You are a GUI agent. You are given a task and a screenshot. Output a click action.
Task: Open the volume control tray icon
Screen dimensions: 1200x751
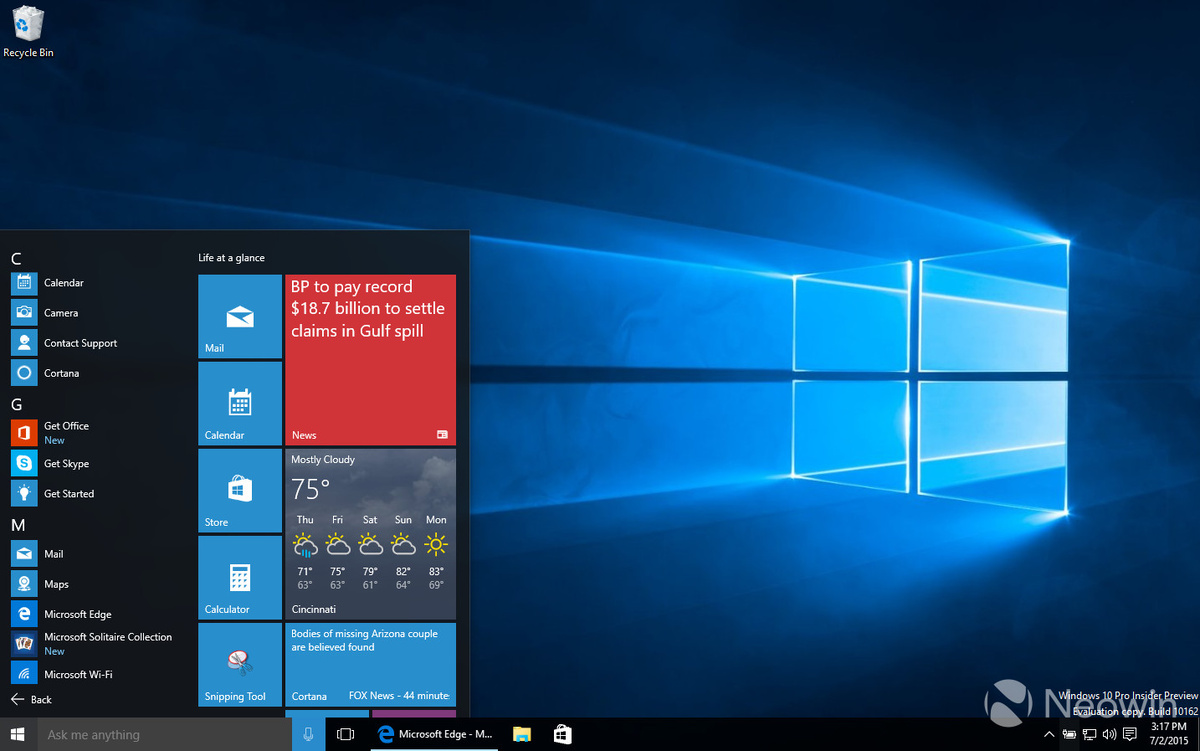coord(1109,734)
